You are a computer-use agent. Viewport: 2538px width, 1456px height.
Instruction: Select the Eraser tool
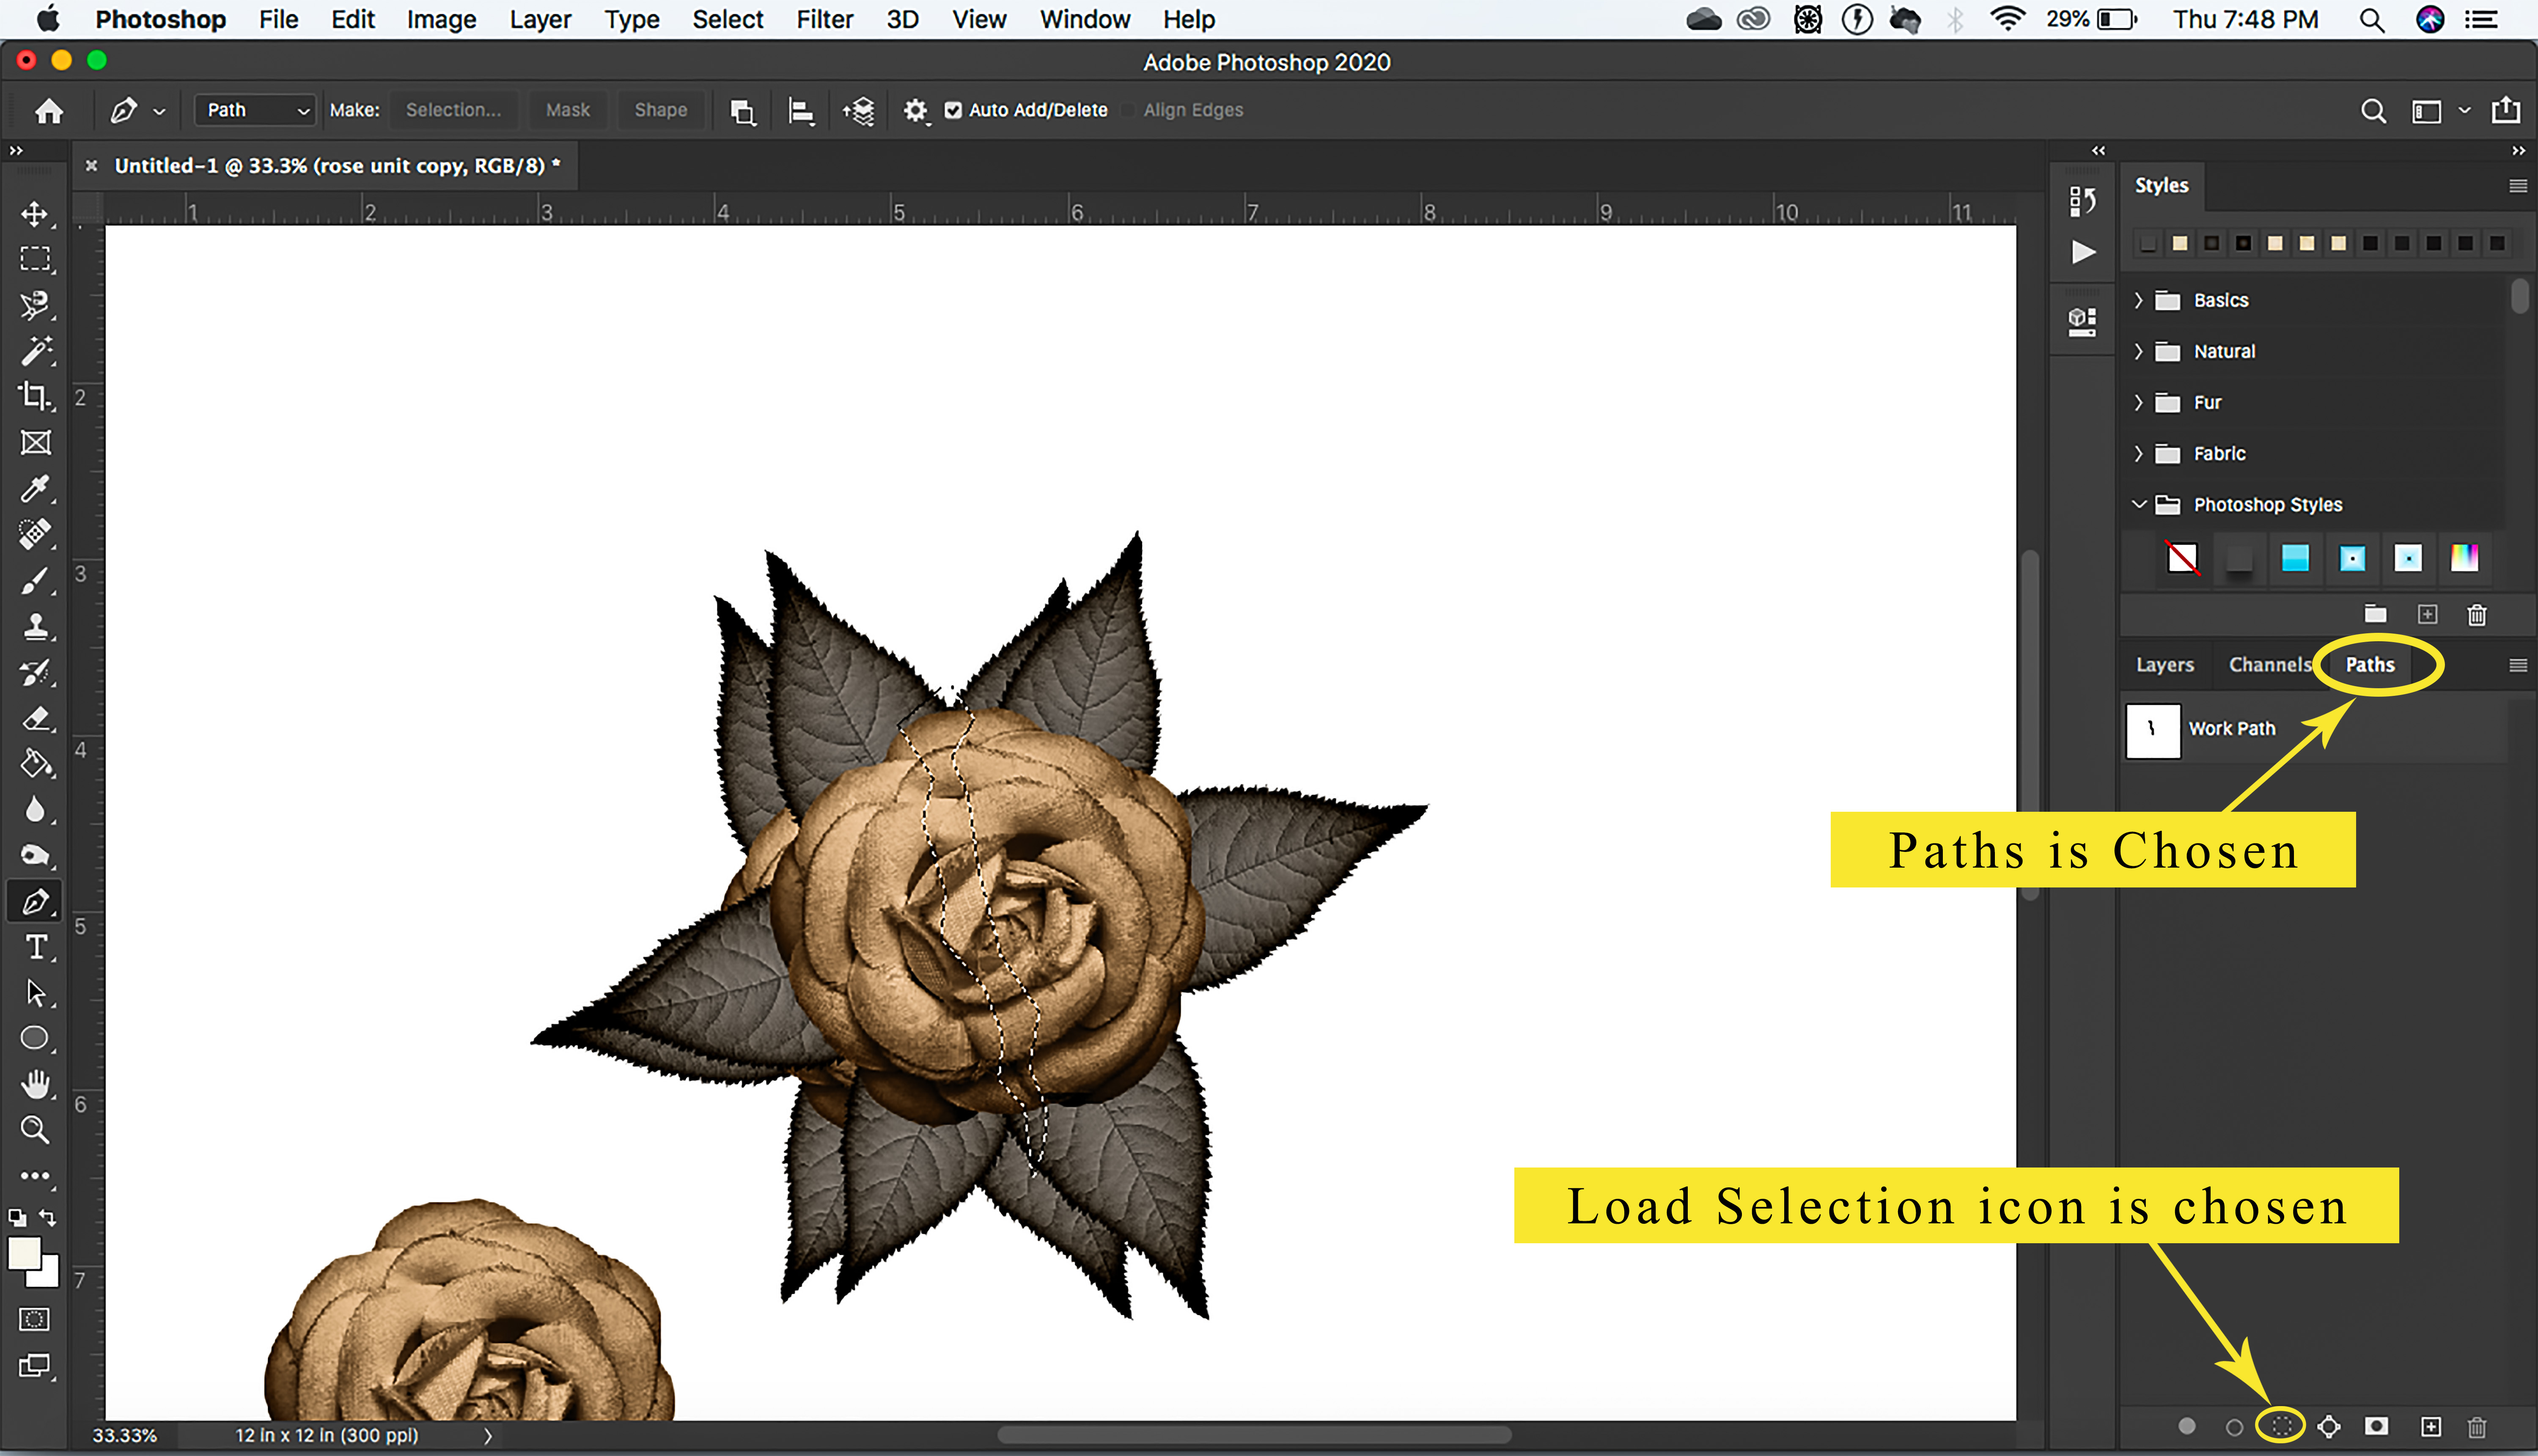tap(35, 718)
